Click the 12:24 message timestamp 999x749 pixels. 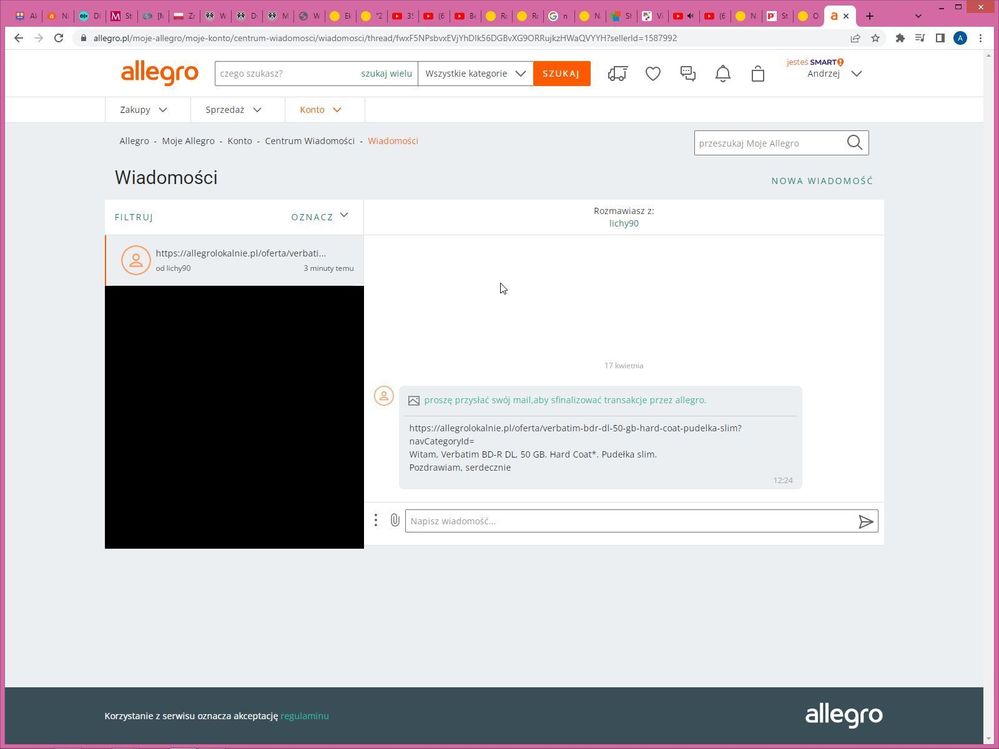(x=783, y=480)
